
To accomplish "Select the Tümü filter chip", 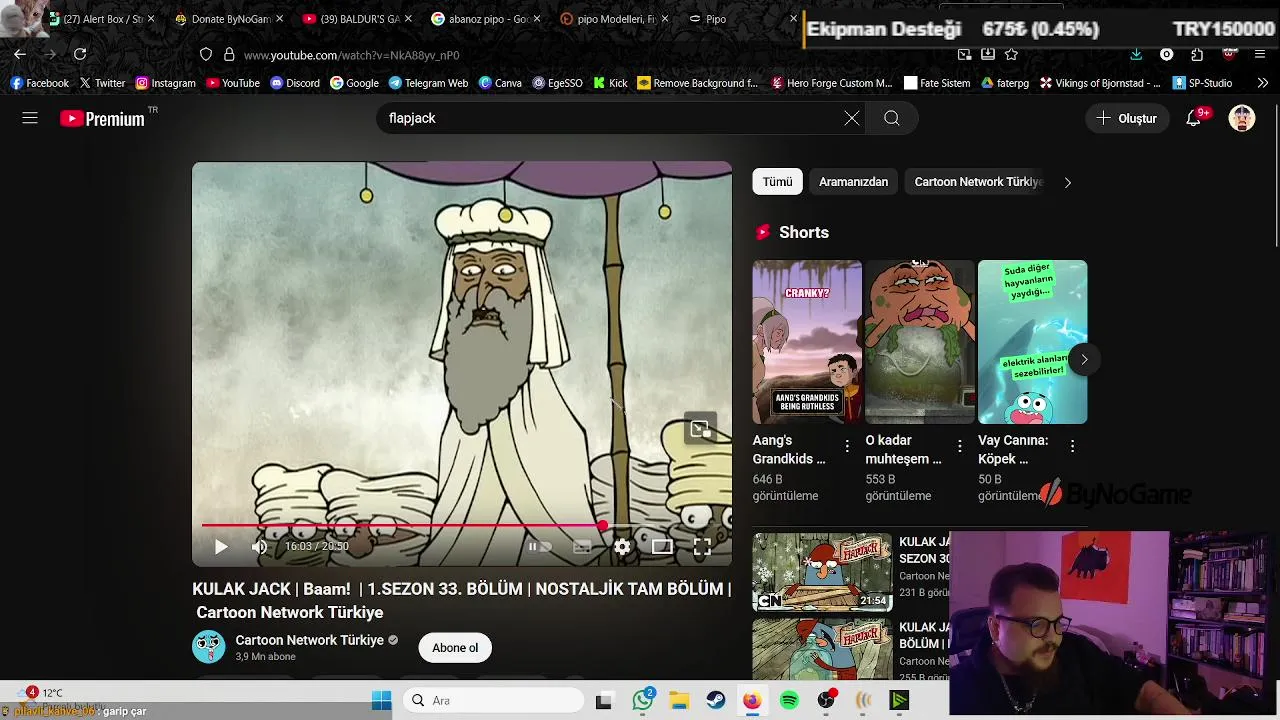I will coord(777,182).
